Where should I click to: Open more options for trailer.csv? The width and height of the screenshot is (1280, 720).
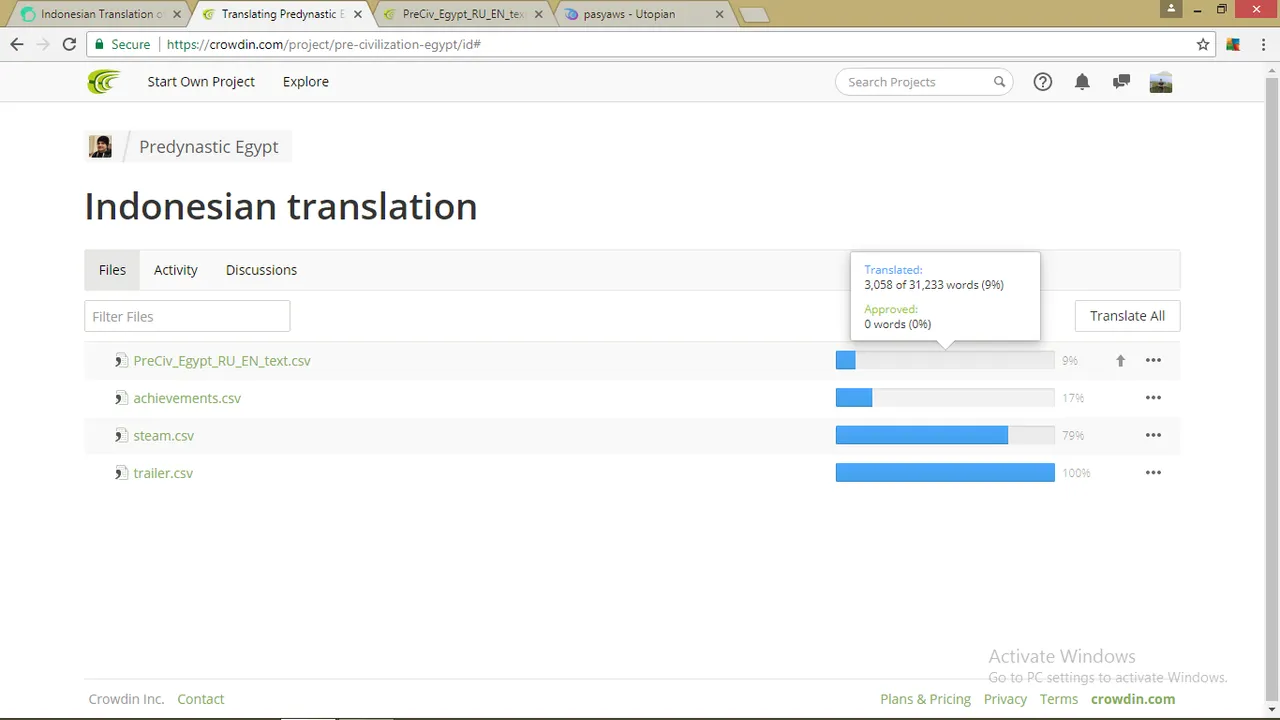click(x=1153, y=473)
